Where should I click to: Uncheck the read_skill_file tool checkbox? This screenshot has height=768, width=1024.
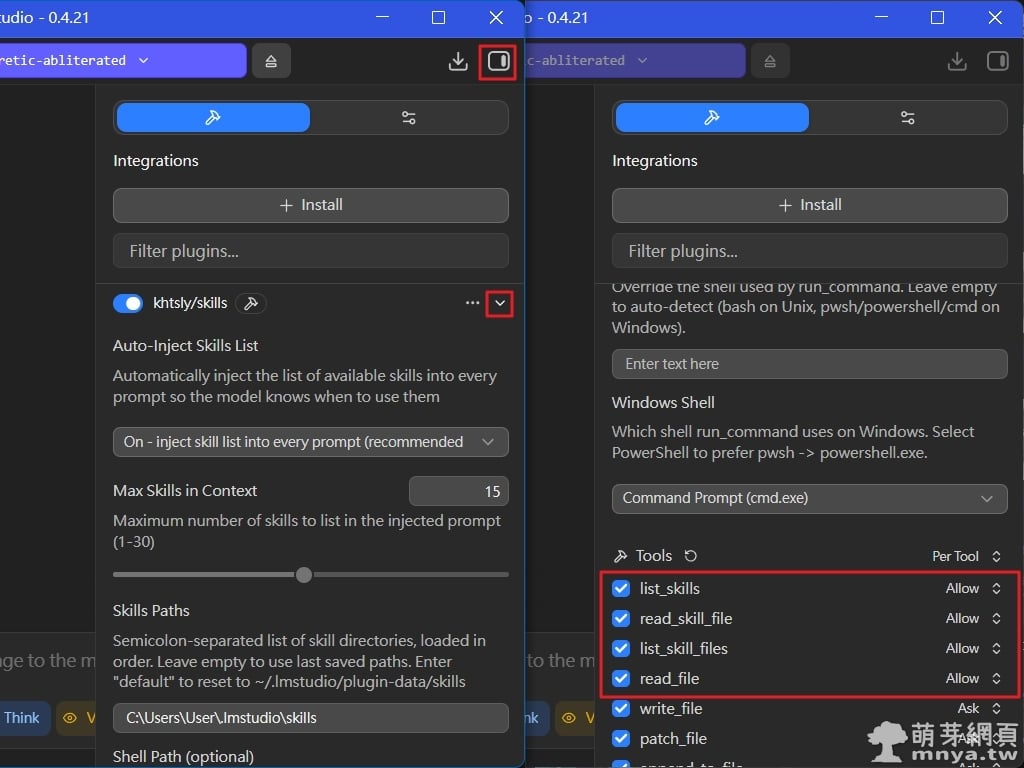[621, 618]
